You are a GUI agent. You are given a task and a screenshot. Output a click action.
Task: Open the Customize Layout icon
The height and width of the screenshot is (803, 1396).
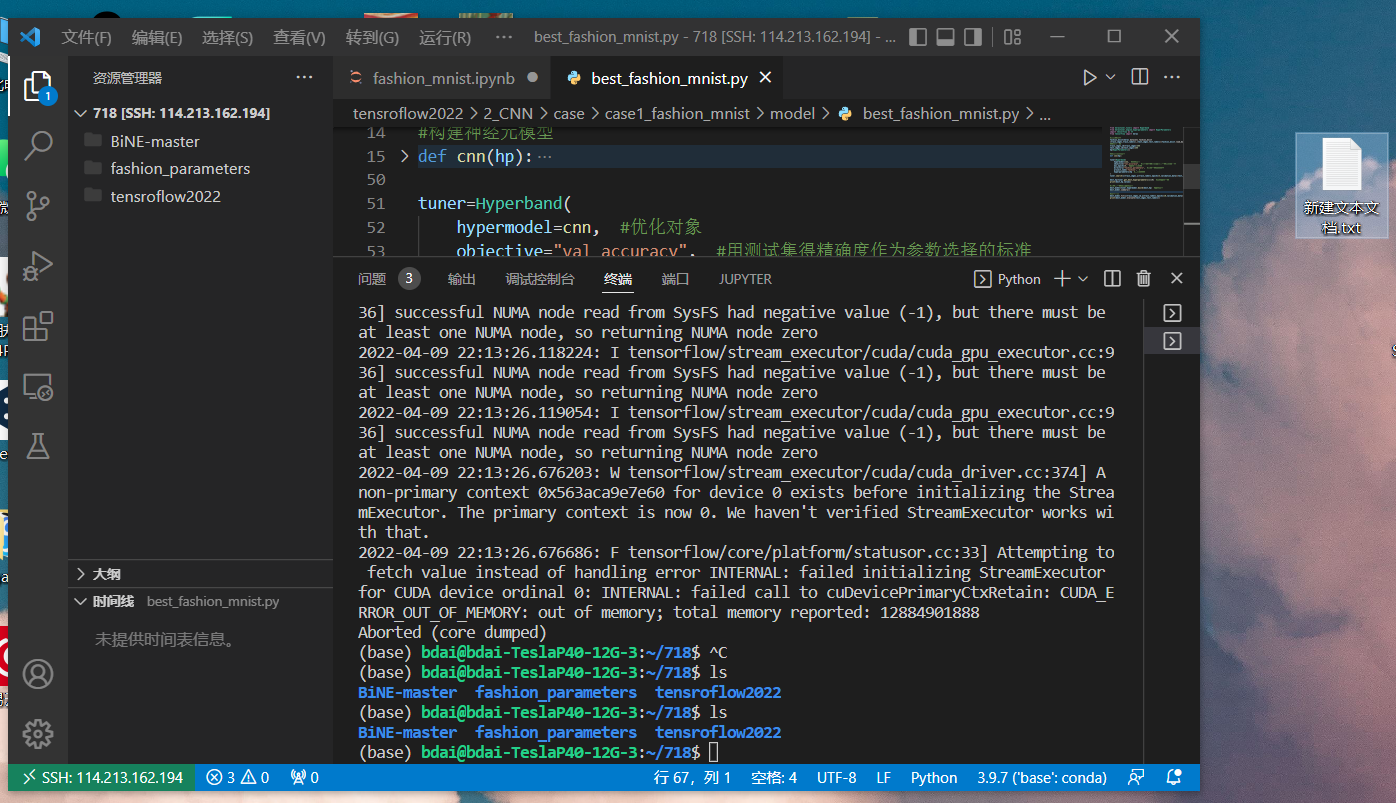pyautogui.click(x=1012, y=37)
